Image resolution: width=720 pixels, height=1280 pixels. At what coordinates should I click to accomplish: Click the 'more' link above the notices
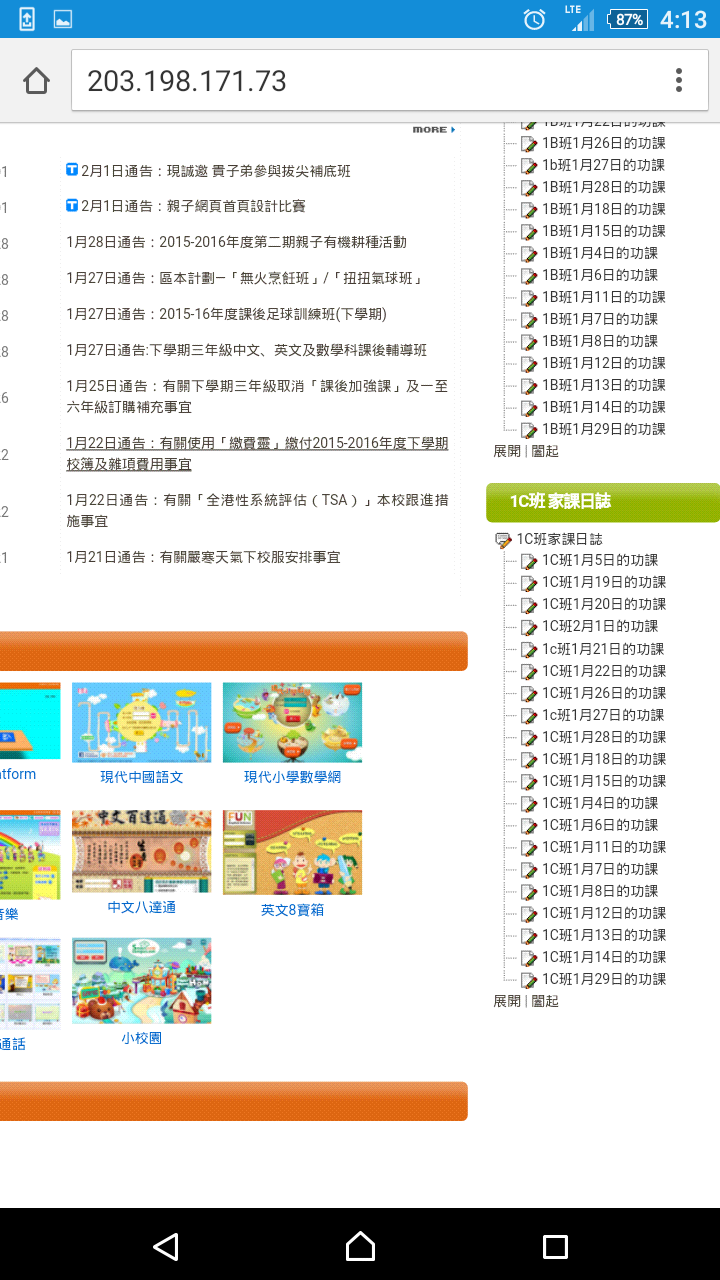pyautogui.click(x=433, y=130)
